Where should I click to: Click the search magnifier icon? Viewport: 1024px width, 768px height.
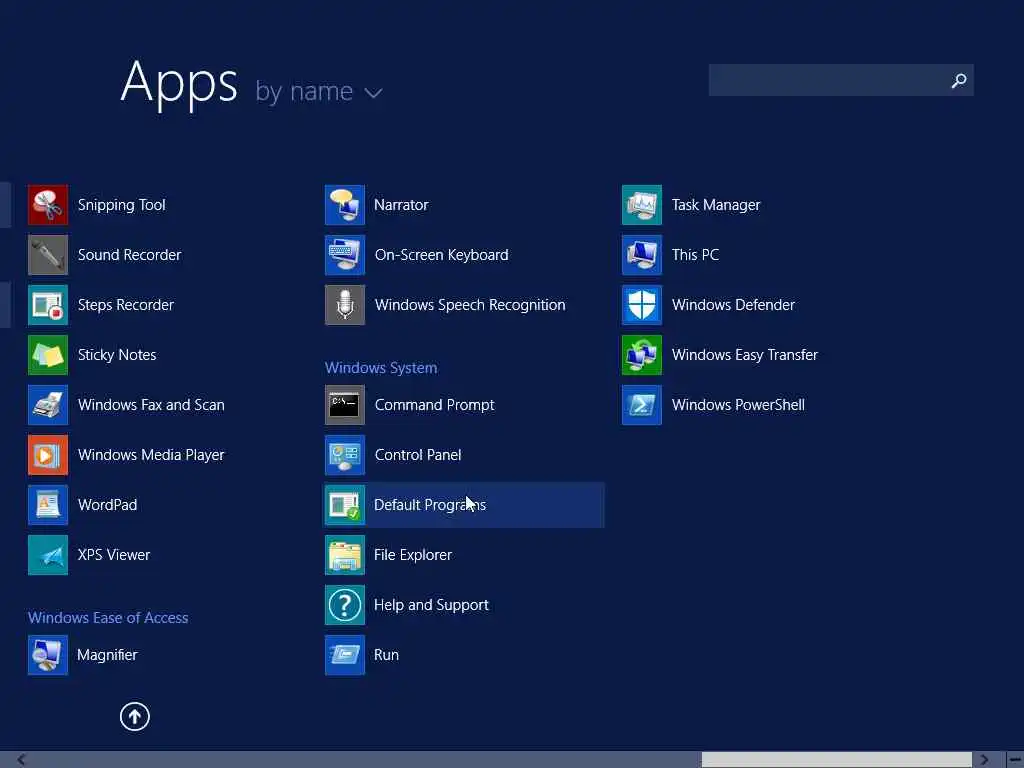959,80
